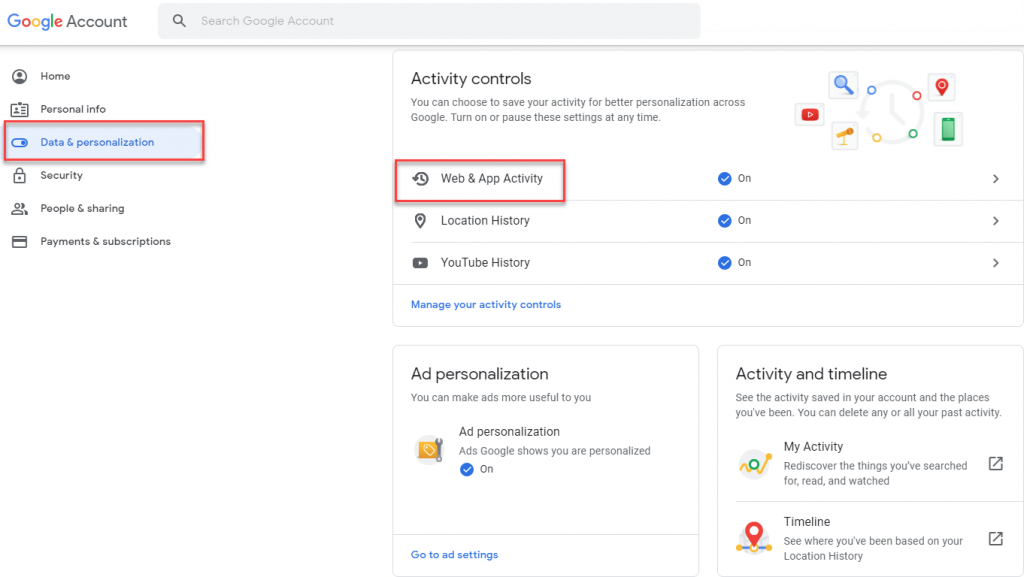The image size is (1024, 577).
Task: Click Activity controls heading
Action: coord(471,79)
